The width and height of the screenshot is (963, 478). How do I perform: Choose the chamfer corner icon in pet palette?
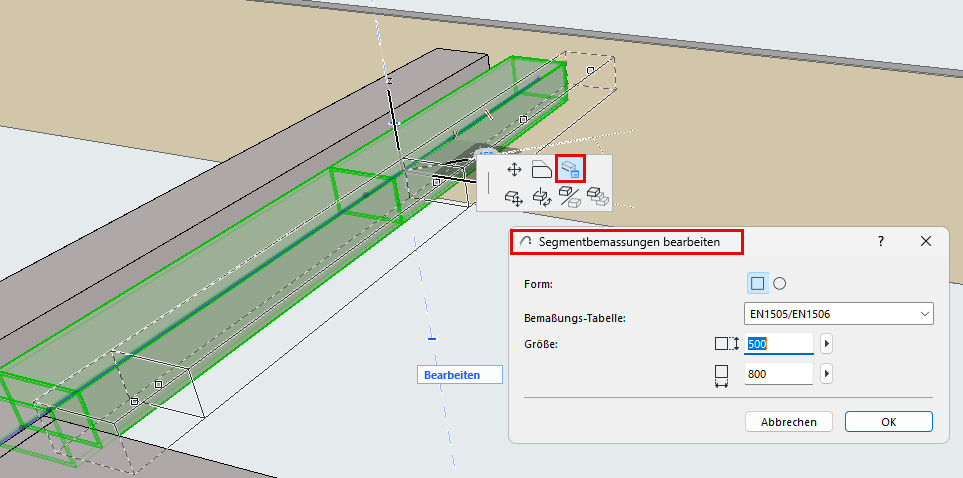pyautogui.click(x=542, y=170)
